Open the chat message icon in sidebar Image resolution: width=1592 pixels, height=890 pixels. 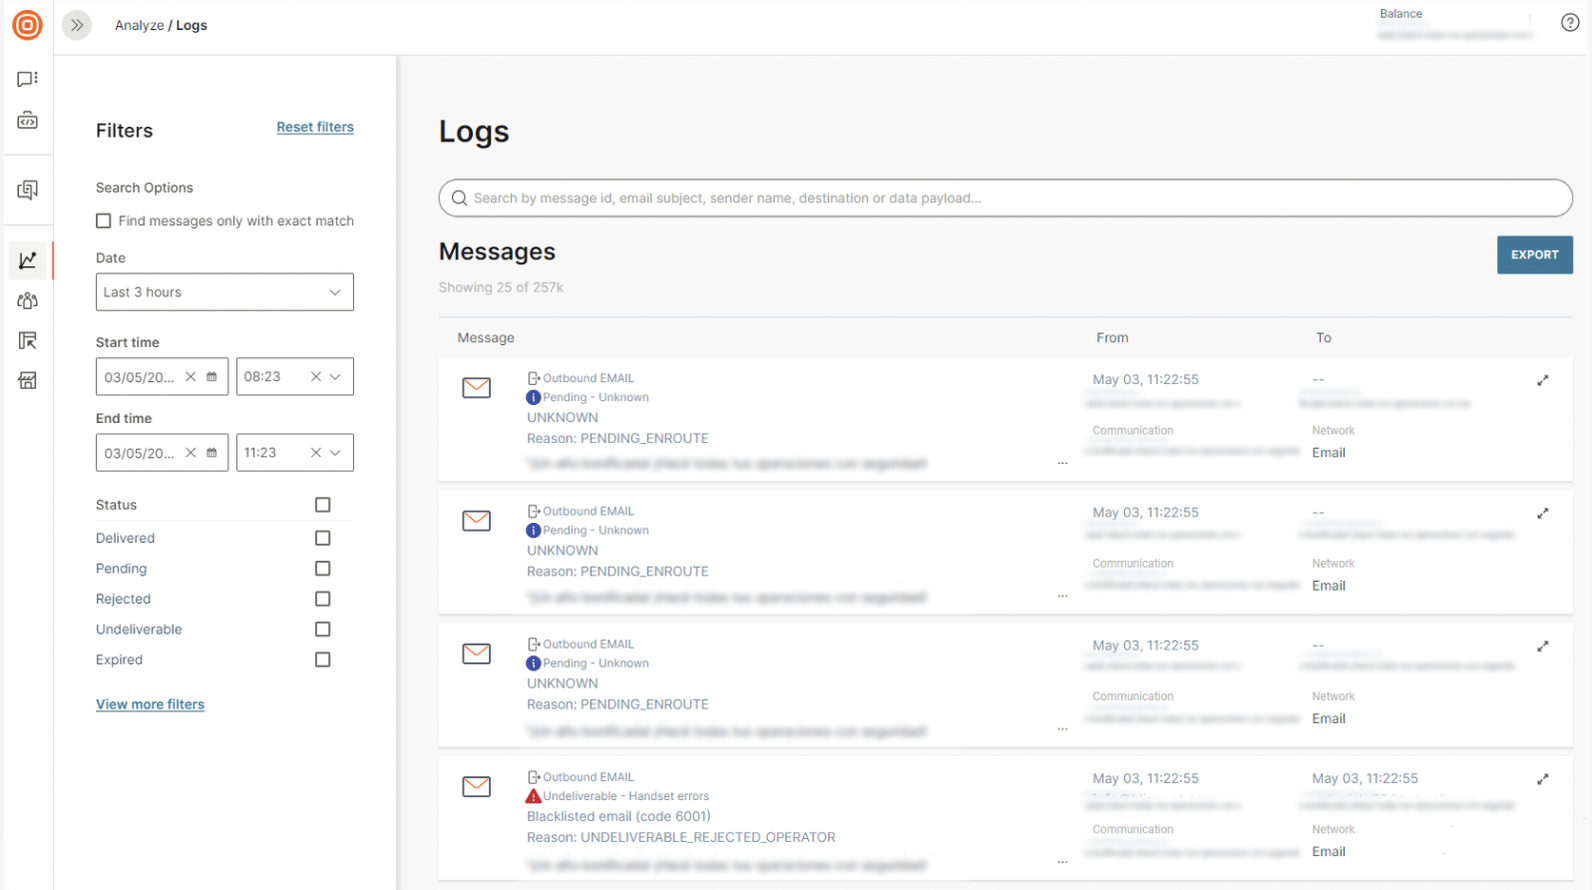28,79
